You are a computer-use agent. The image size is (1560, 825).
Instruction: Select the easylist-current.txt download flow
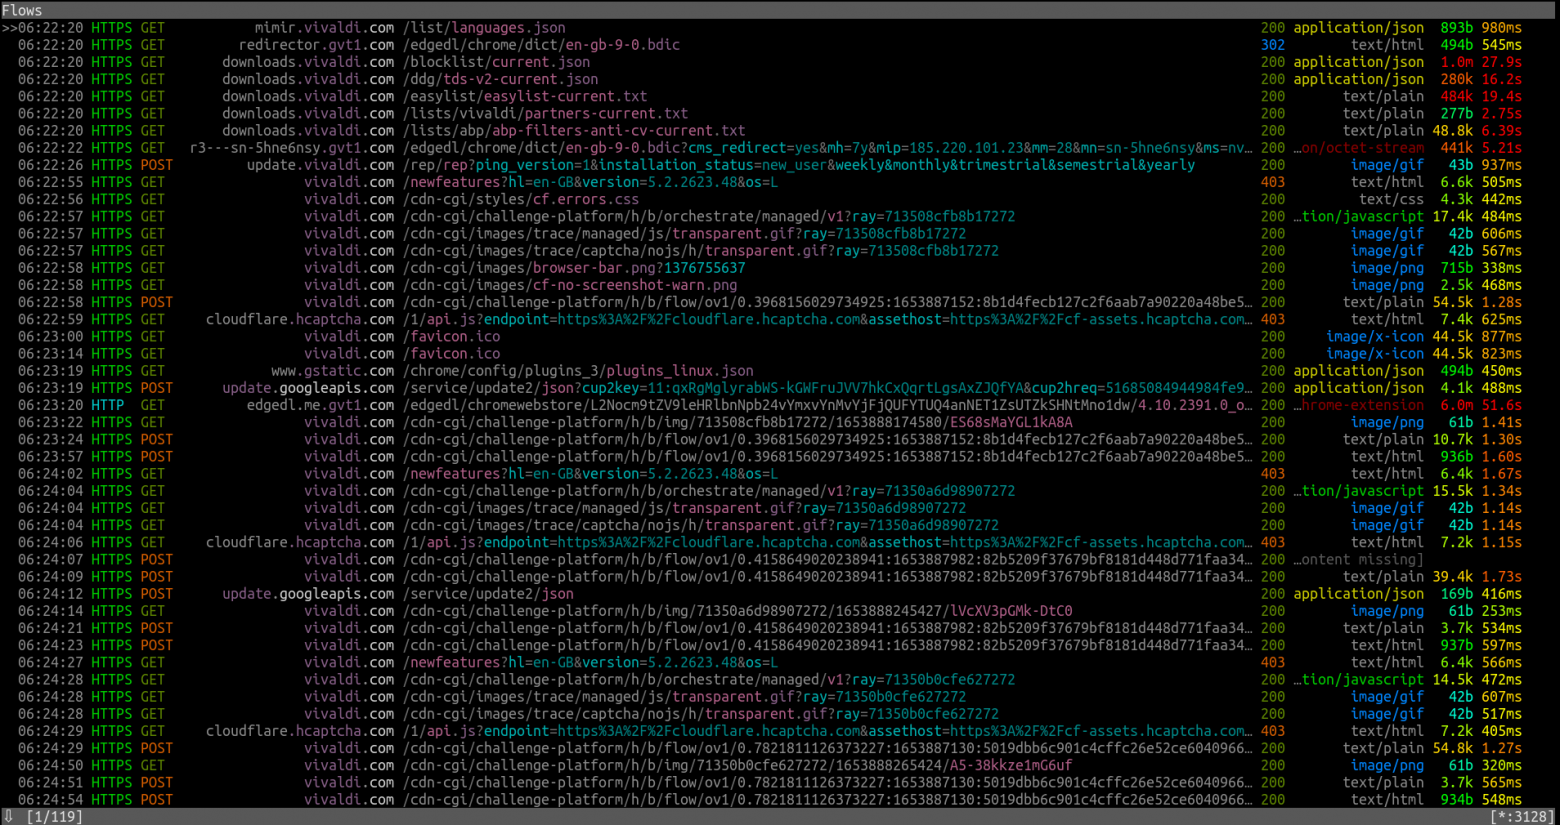(x=780, y=97)
